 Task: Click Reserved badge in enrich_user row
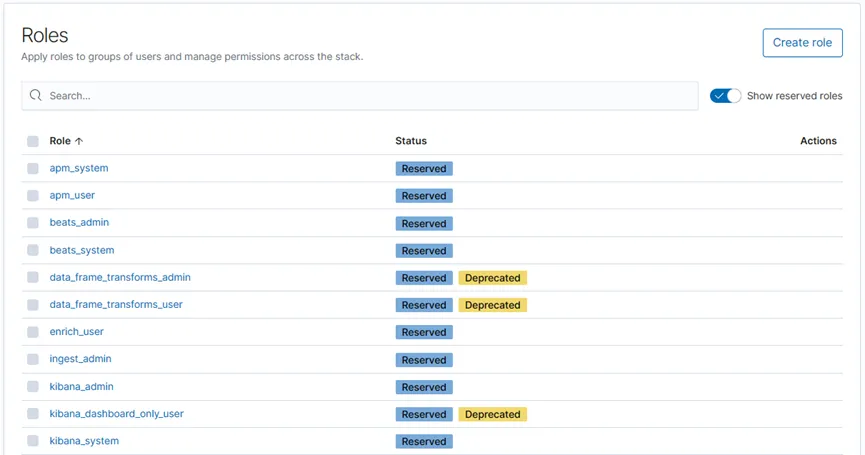pos(424,332)
